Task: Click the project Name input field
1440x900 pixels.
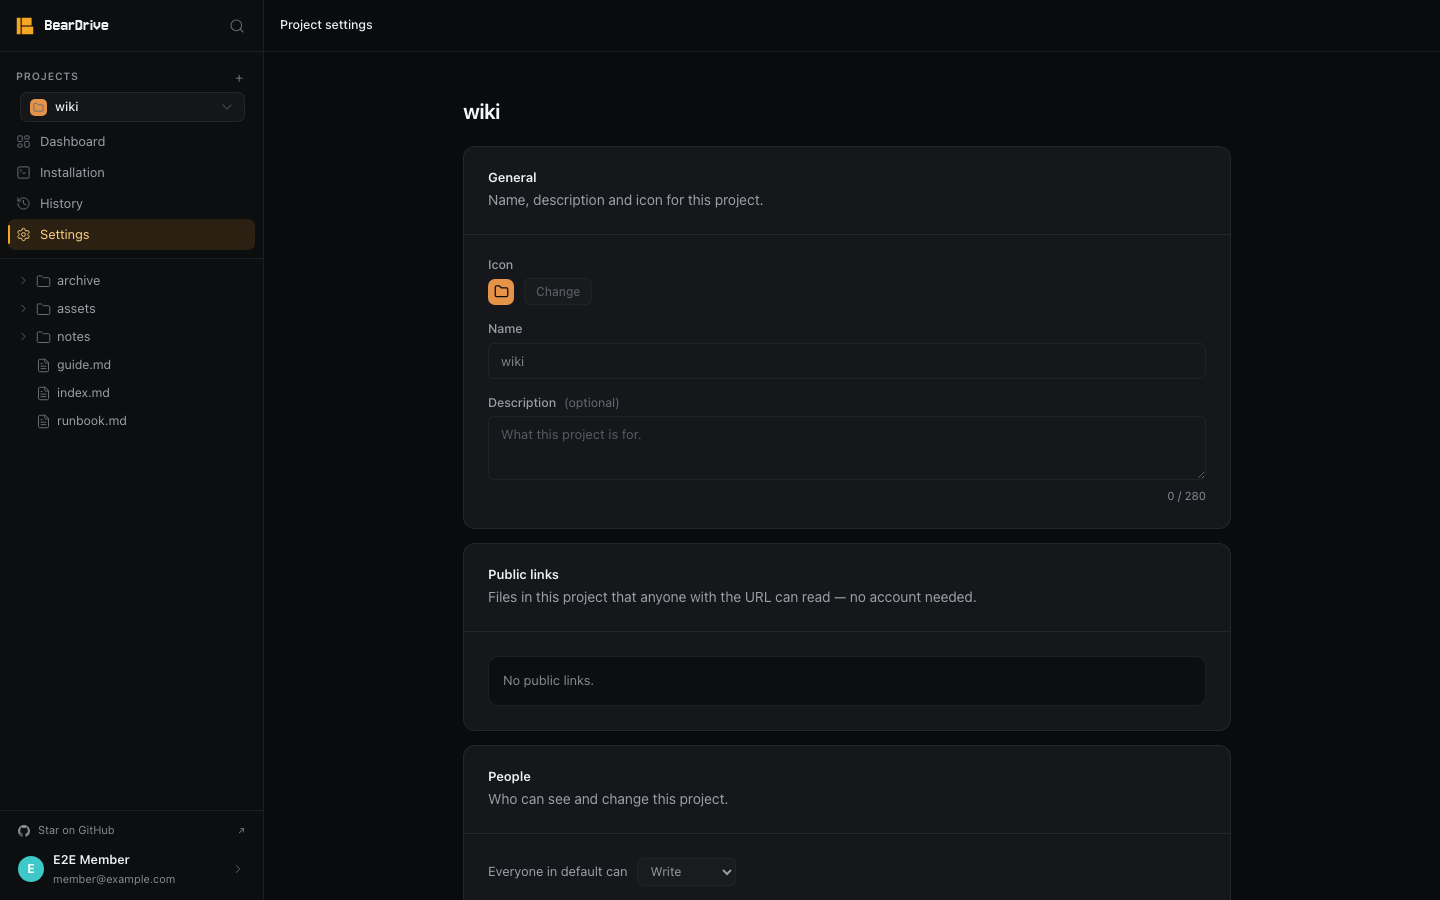Action: (847, 361)
